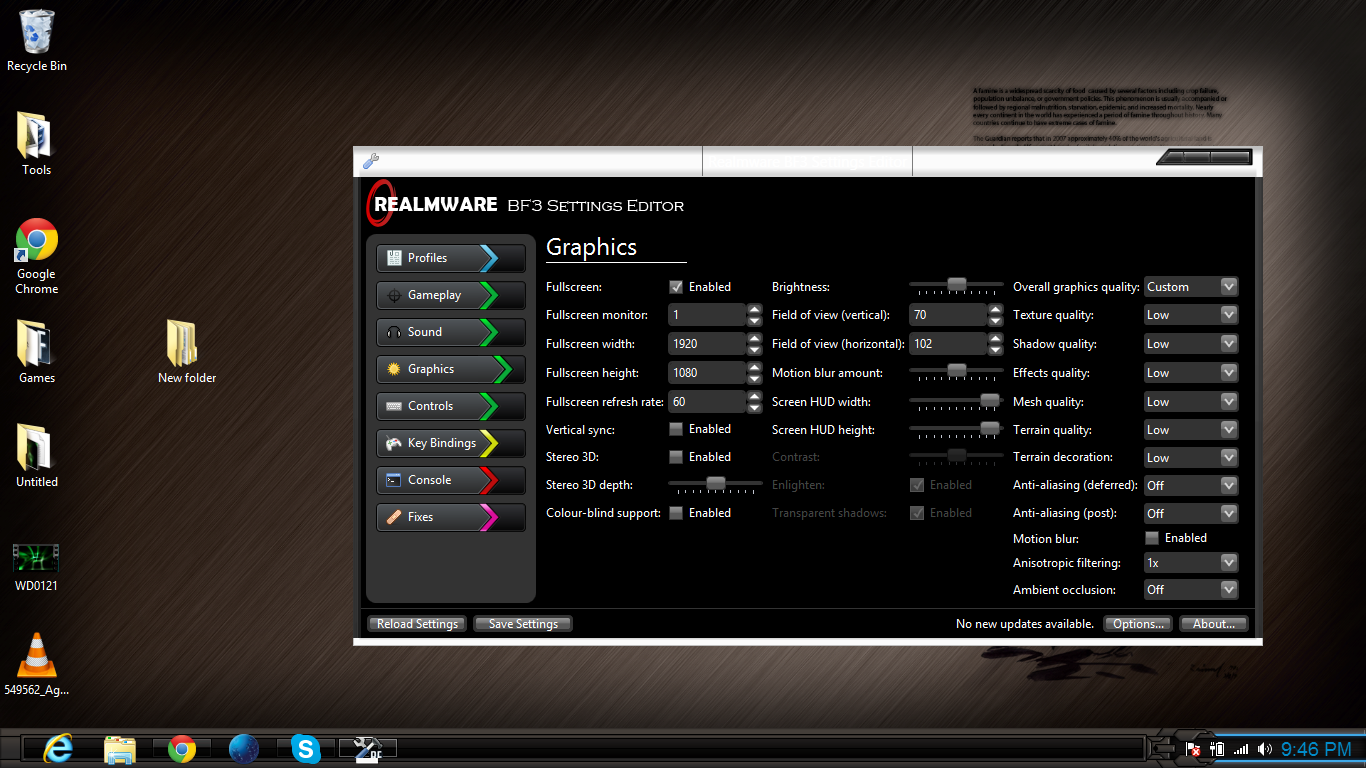Switch to the Profiles section
The image size is (1366, 768).
[x=451, y=258]
